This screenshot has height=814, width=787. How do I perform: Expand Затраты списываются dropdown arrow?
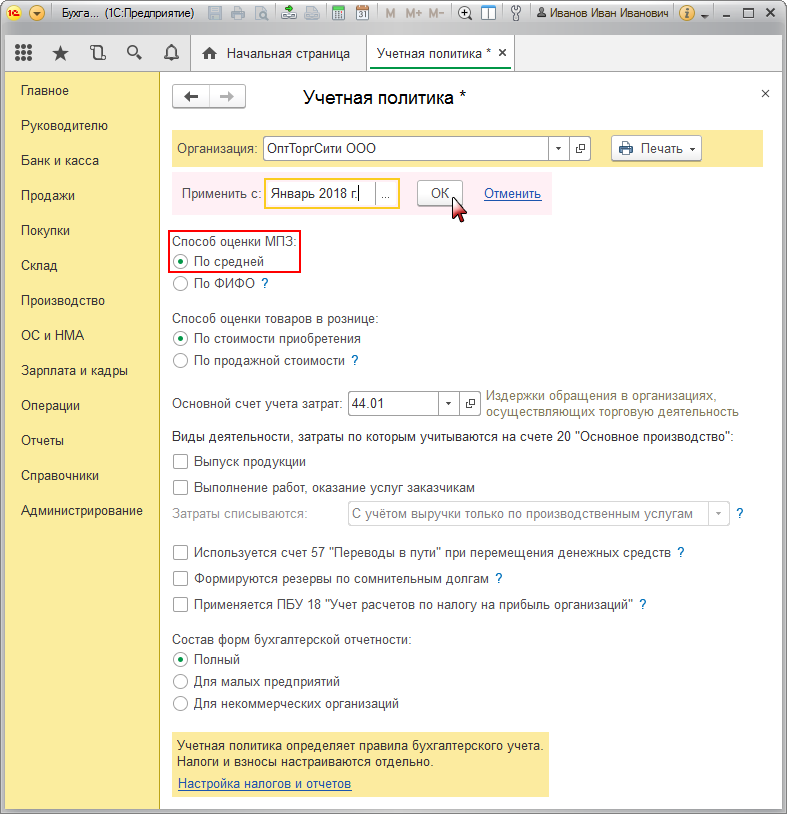(718, 513)
